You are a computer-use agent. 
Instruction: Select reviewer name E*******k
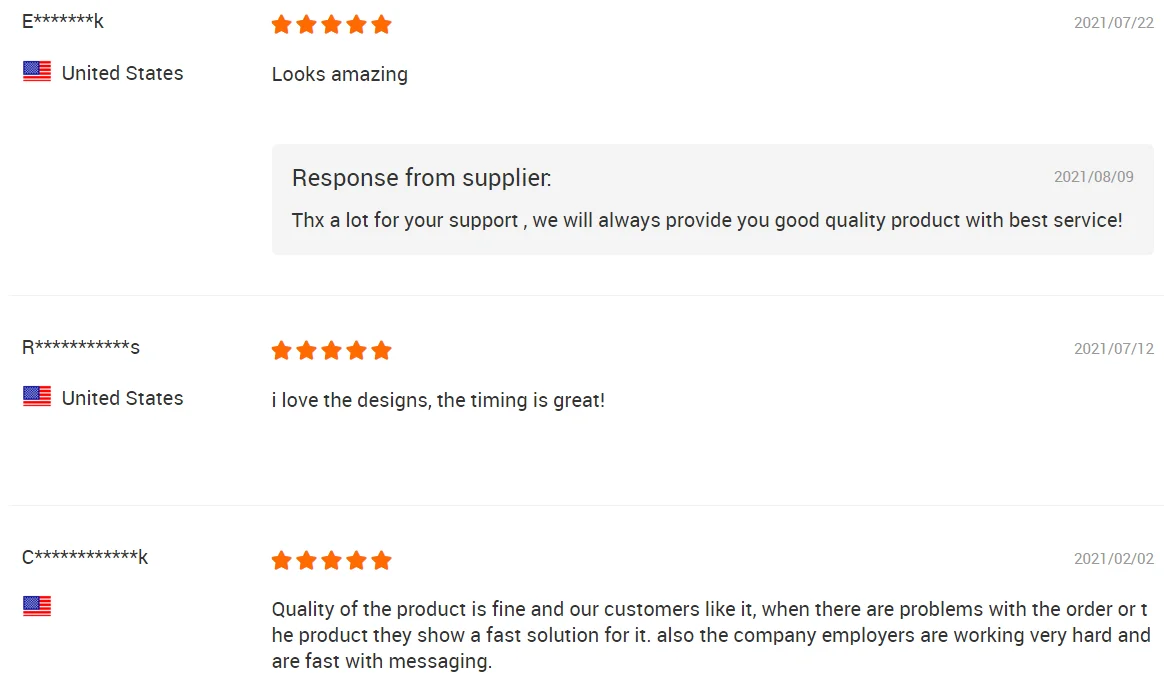point(63,21)
